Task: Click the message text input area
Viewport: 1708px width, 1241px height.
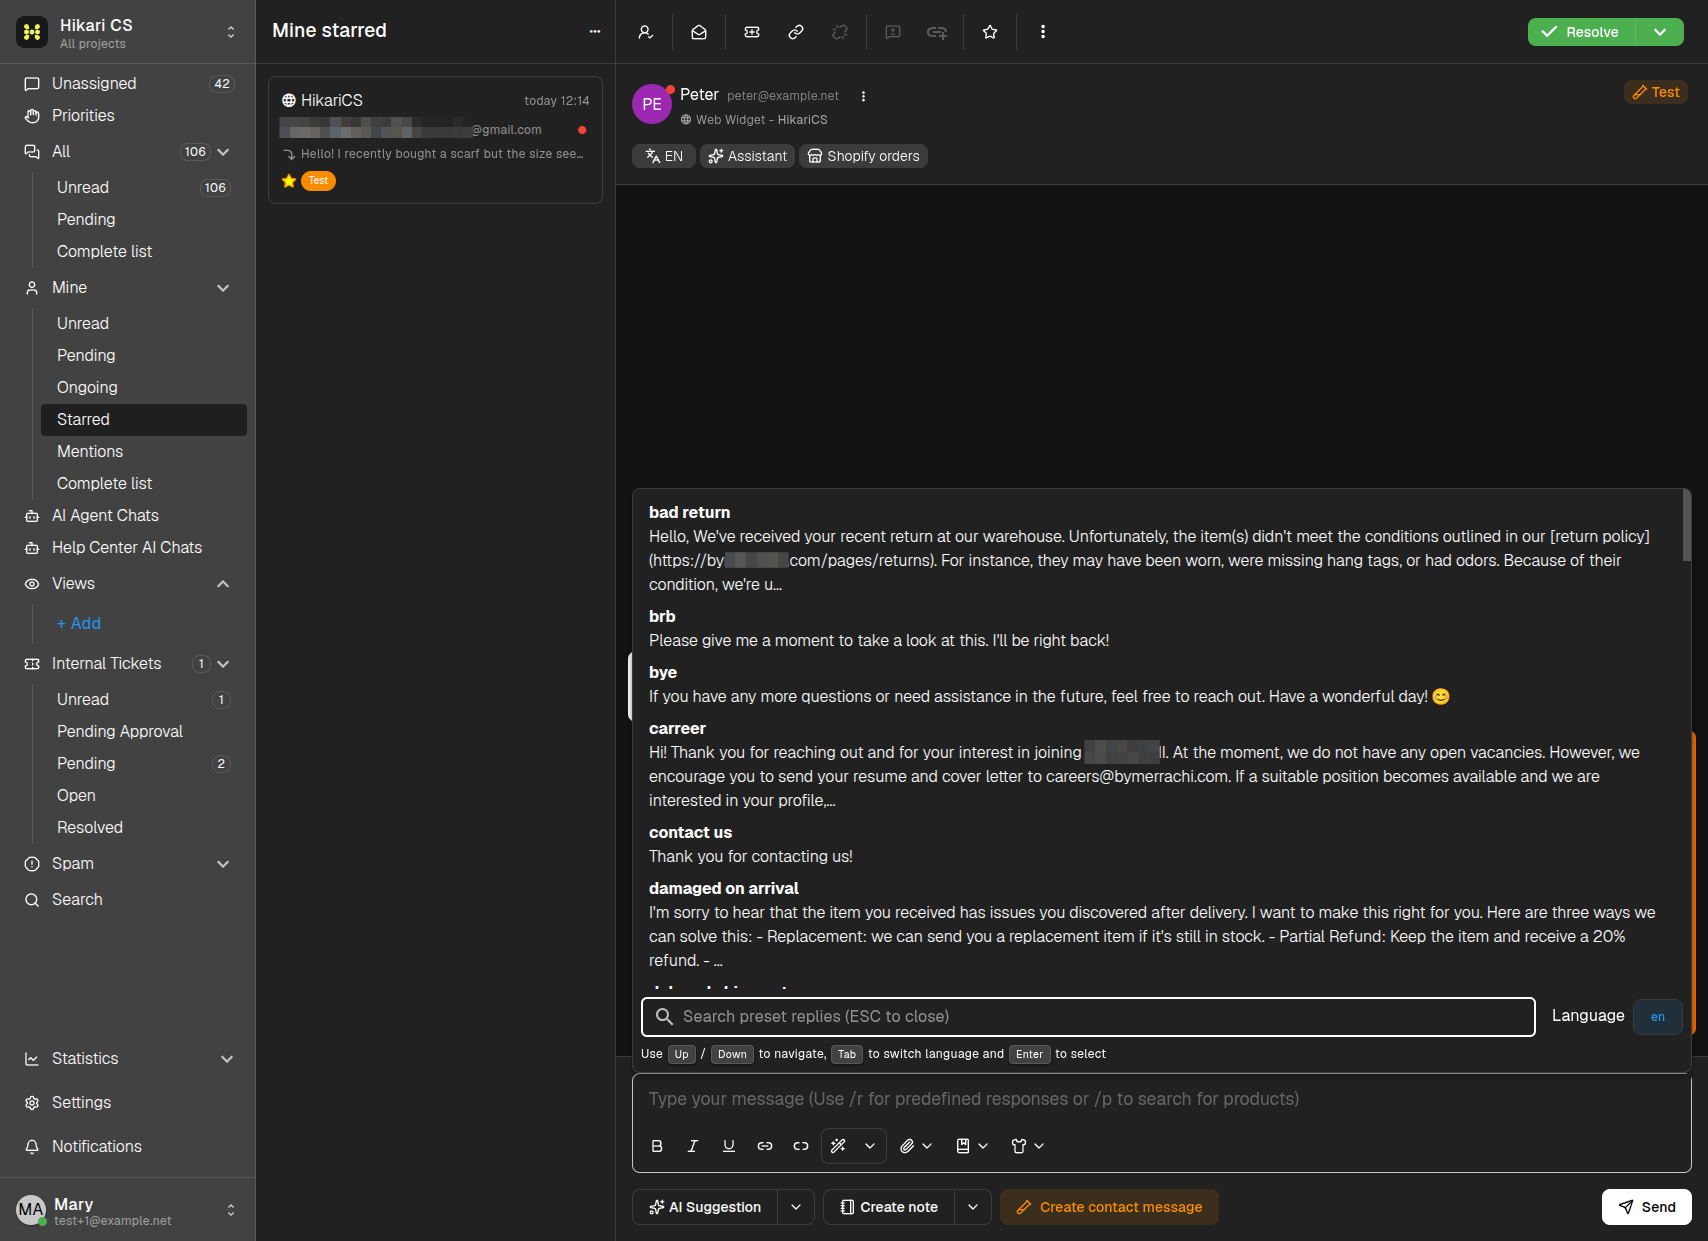Action: pyautogui.click(x=1161, y=1099)
